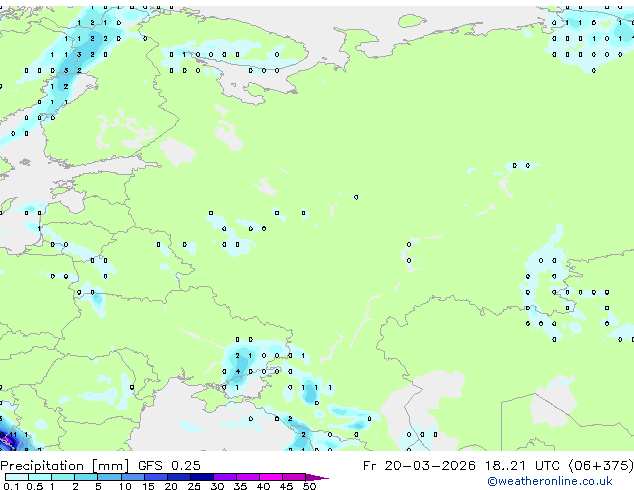Click the 1–2 mm legend swatch
634x490 pixels.
click(x=63, y=477)
